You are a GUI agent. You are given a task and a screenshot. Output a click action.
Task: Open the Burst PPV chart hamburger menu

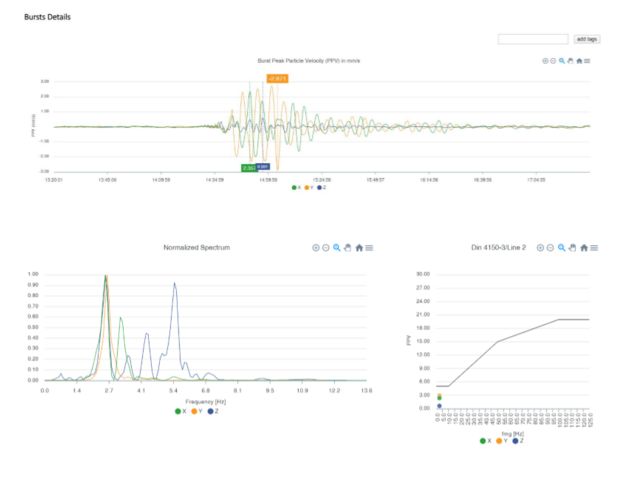[588, 61]
